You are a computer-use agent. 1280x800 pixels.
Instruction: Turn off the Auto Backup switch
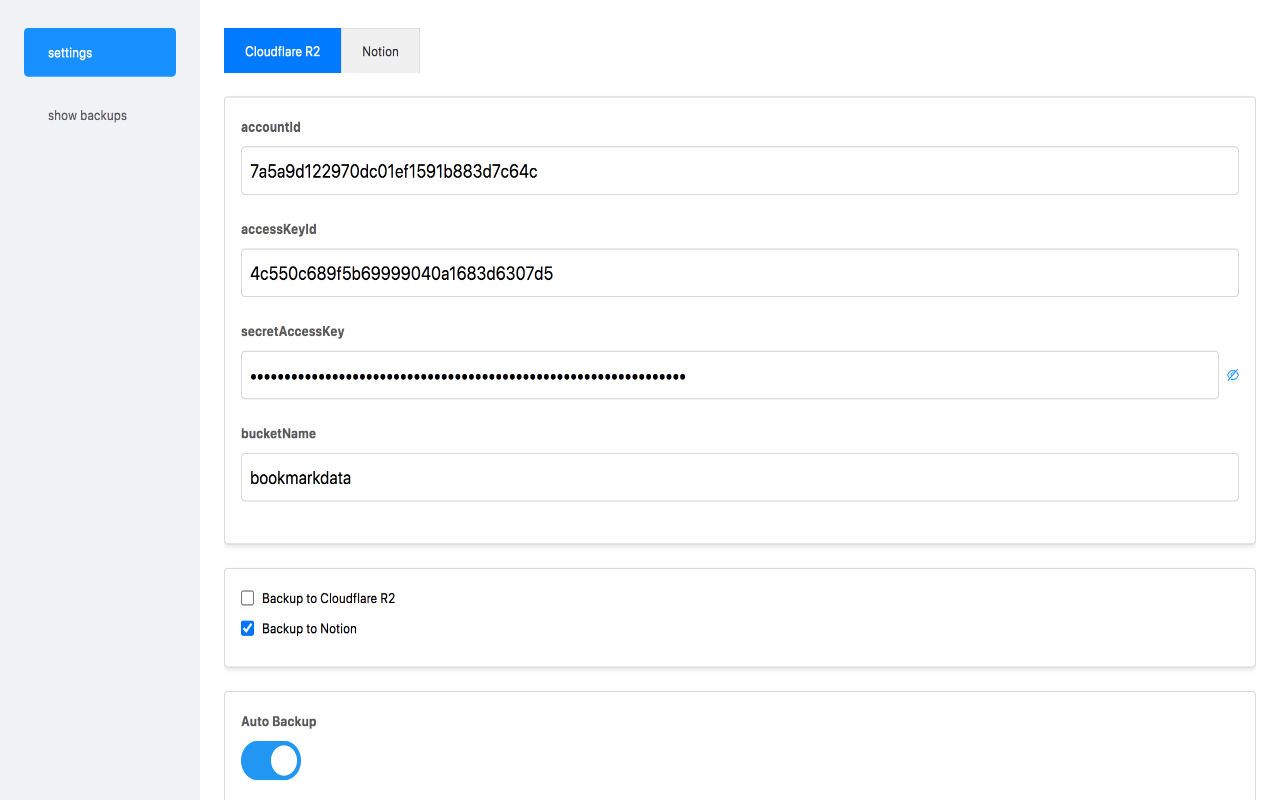pos(271,761)
